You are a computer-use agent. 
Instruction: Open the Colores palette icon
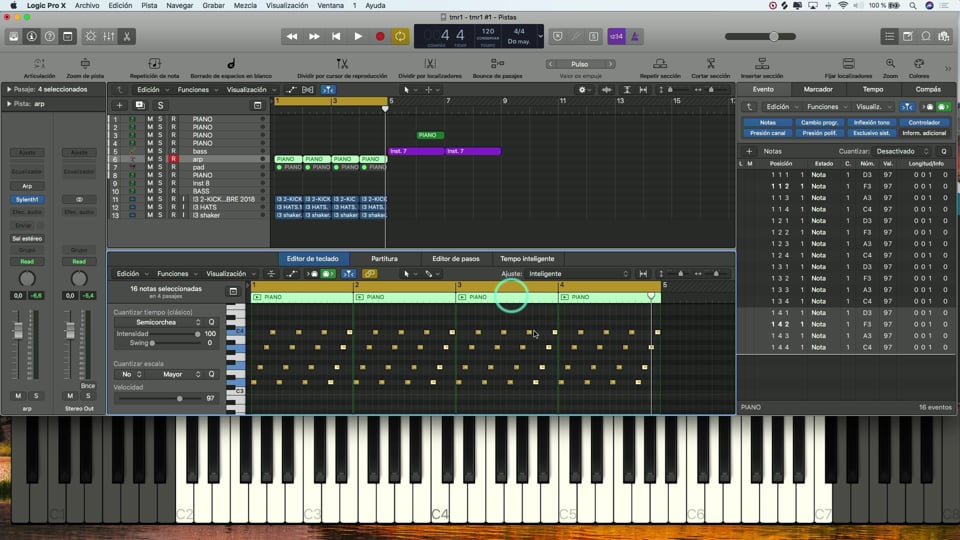click(x=919, y=64)
